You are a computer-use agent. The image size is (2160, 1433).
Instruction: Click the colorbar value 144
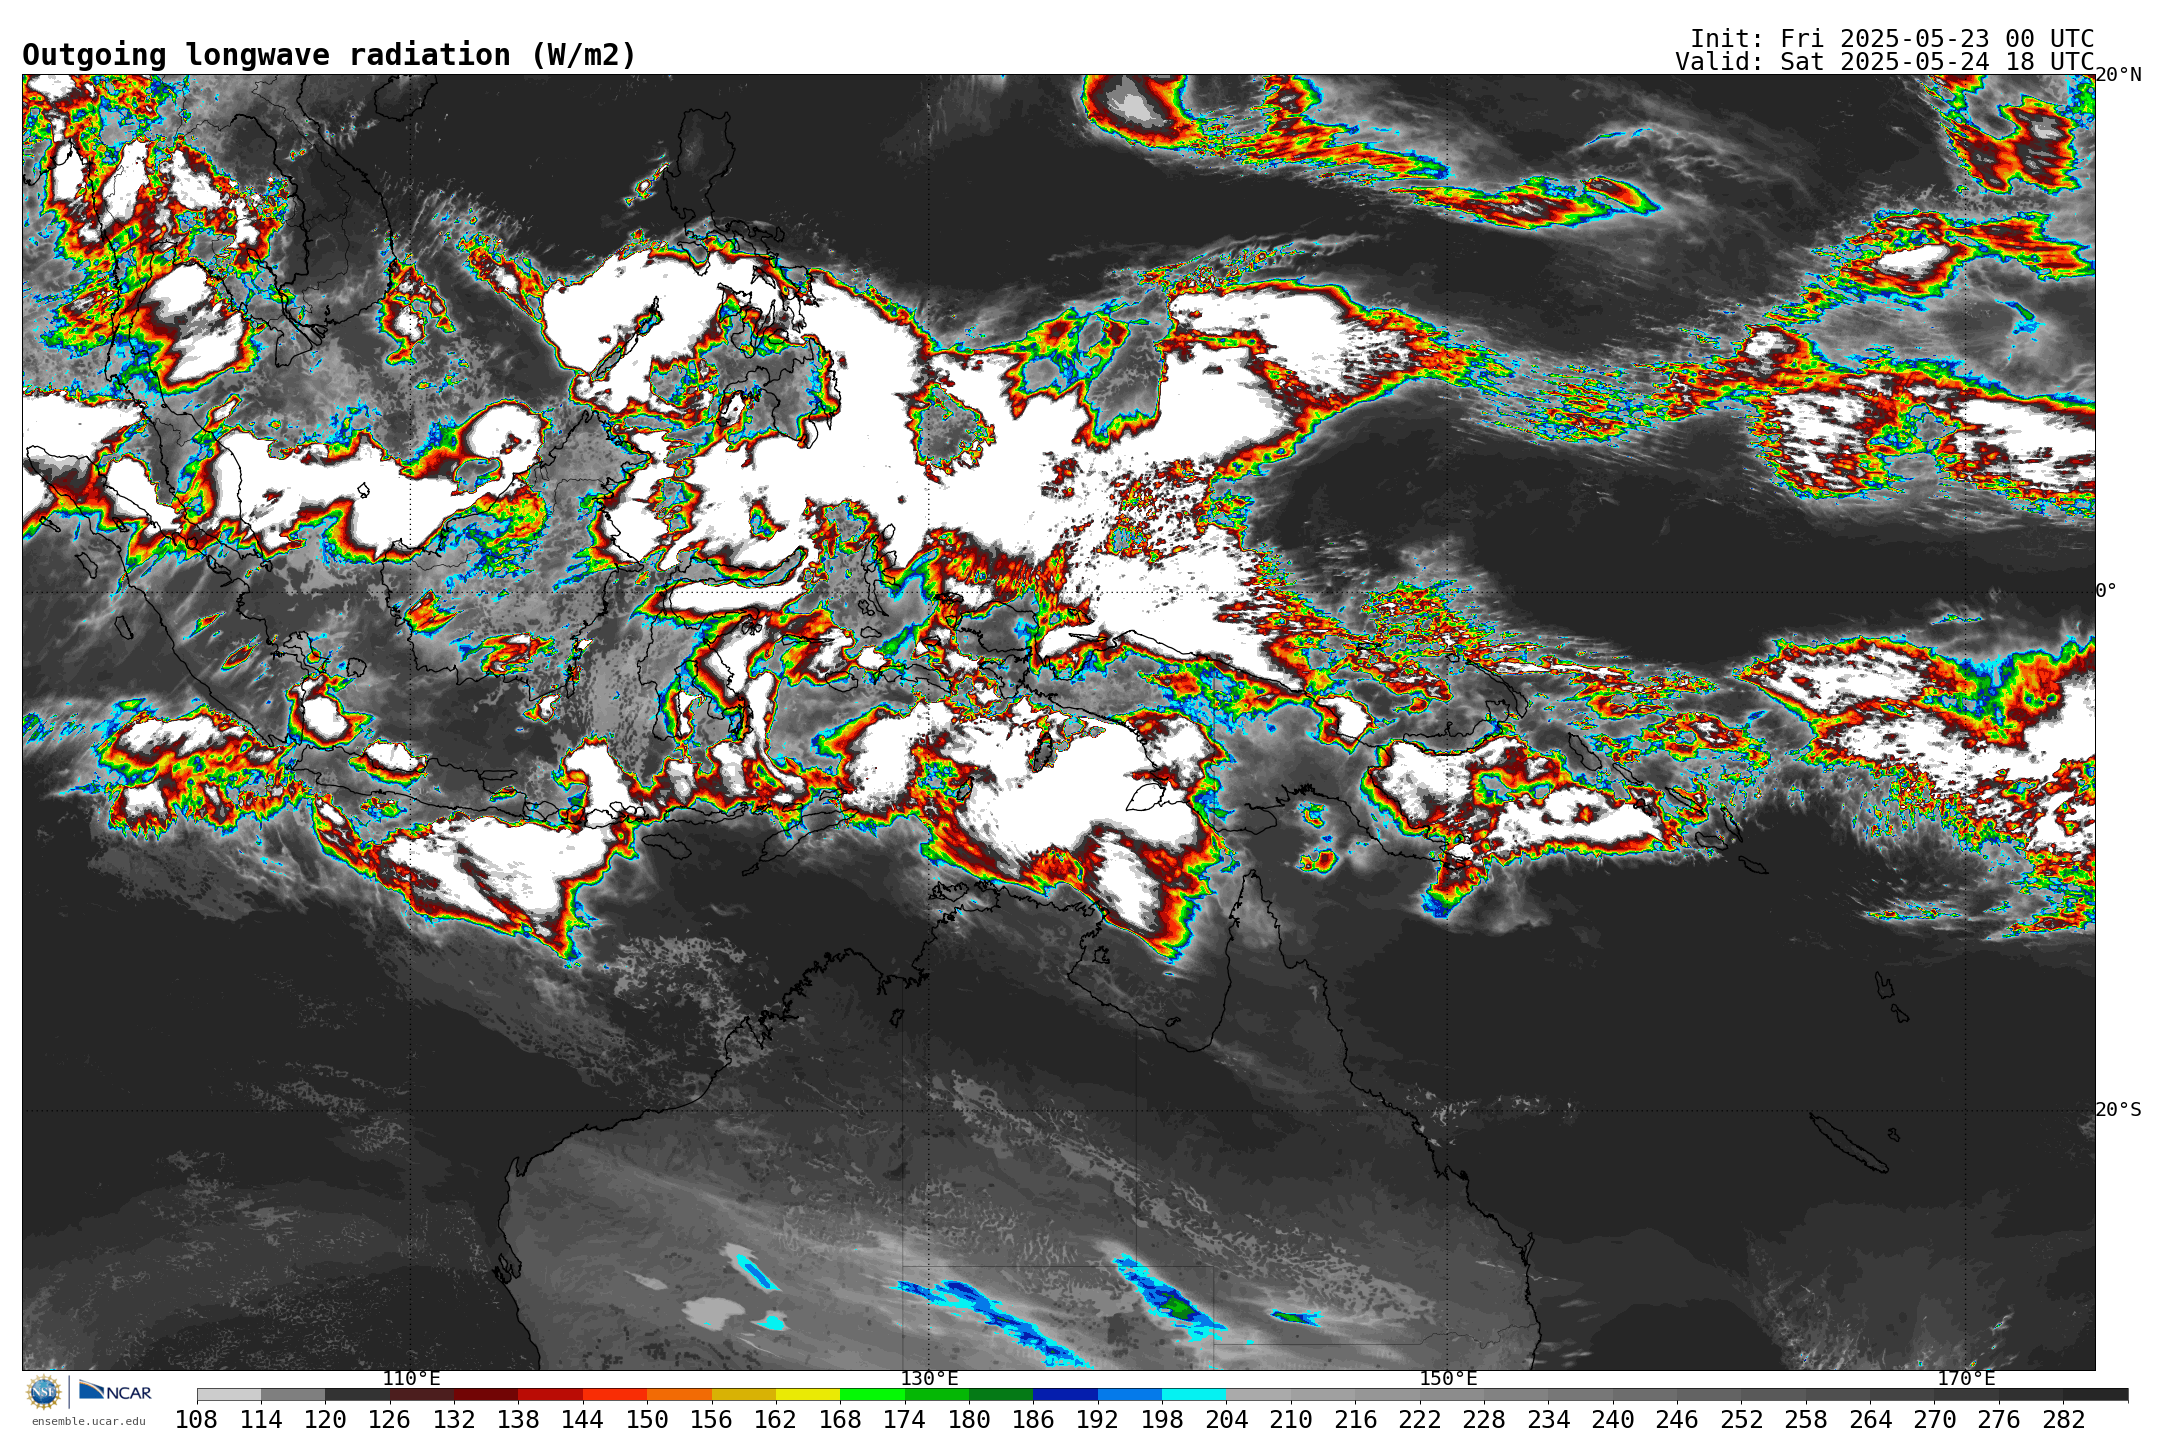583,1419
